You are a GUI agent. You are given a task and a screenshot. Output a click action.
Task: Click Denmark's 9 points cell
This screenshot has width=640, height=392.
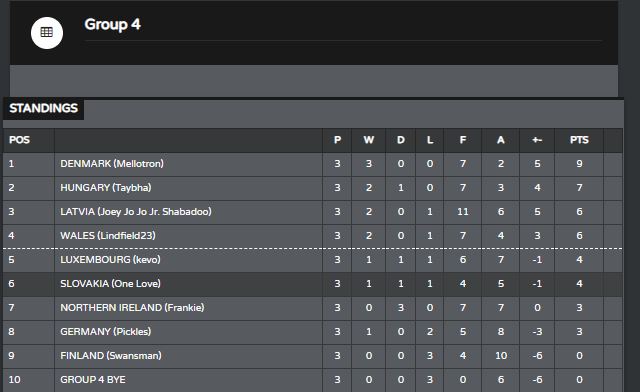point(579,164)
